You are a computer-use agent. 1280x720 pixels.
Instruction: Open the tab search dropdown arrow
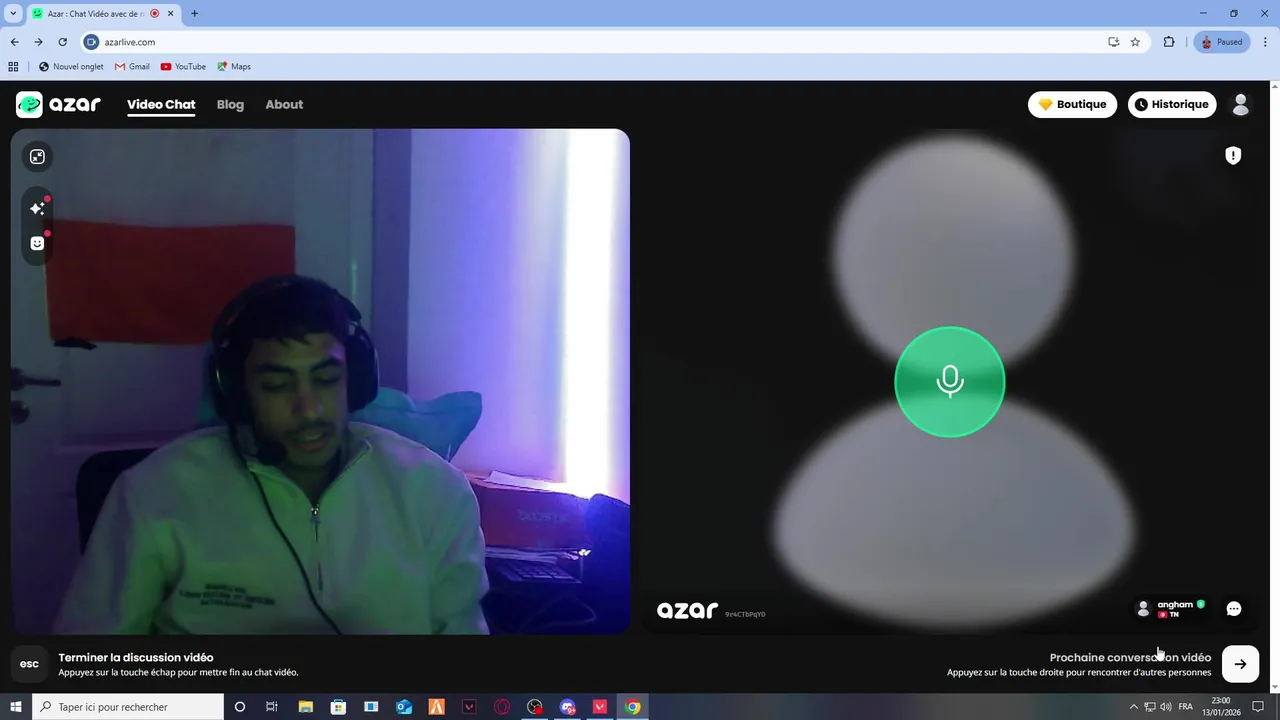tap(13, 13)
